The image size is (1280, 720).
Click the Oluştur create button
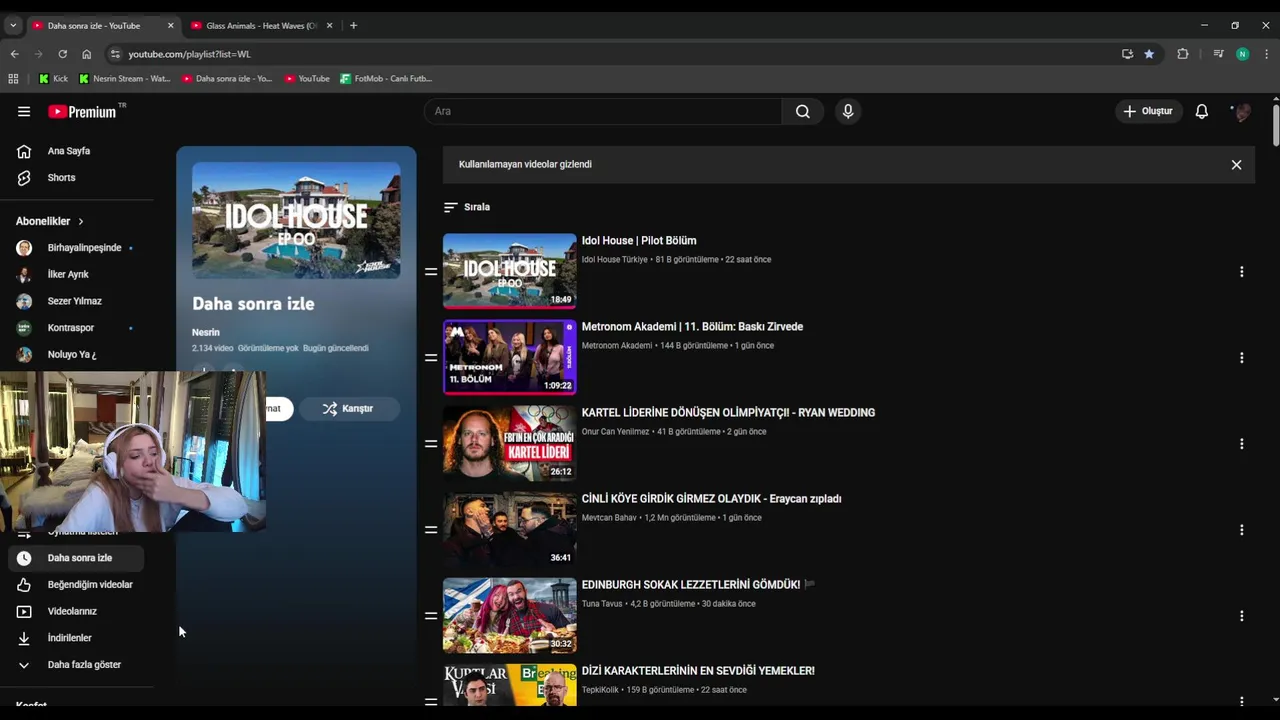click(1149, 111)
